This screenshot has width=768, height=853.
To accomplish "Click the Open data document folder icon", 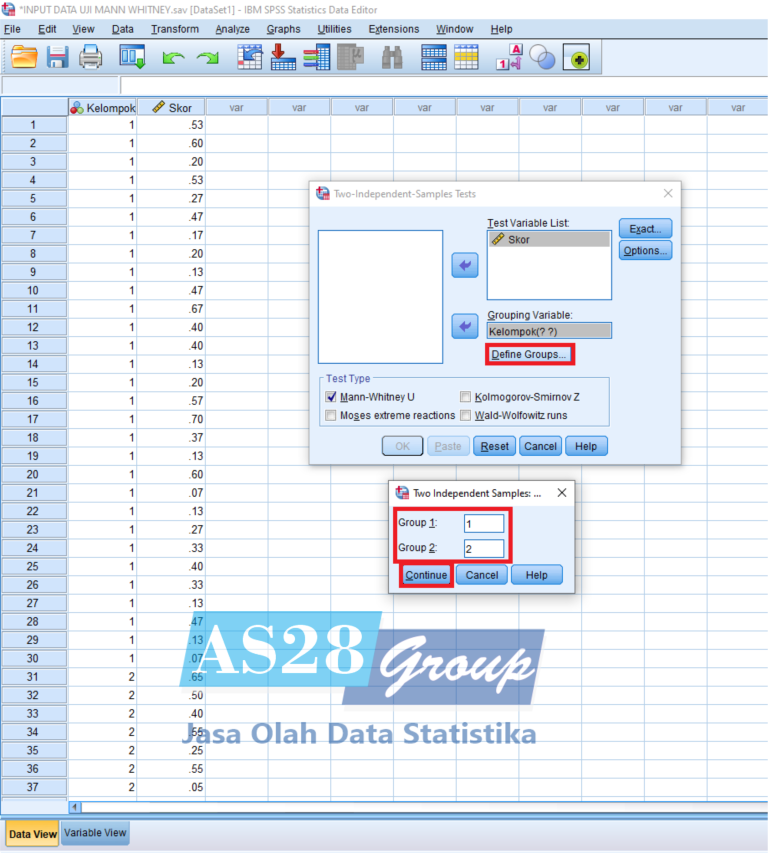I will point(24,58).
